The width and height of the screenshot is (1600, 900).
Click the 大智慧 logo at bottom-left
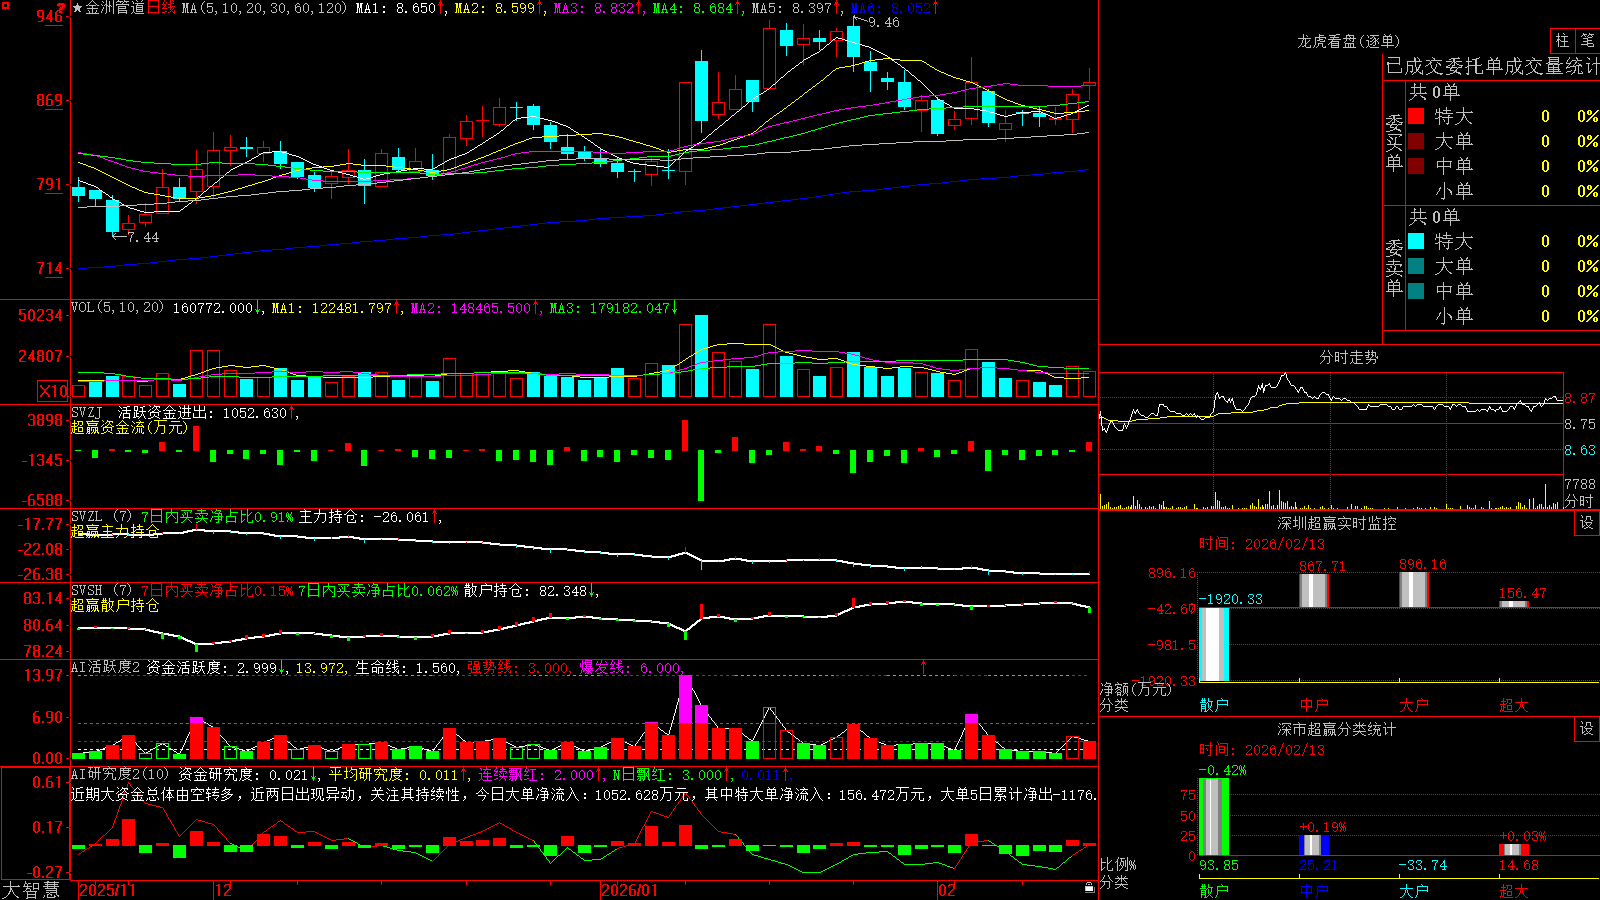coord(31,889)
